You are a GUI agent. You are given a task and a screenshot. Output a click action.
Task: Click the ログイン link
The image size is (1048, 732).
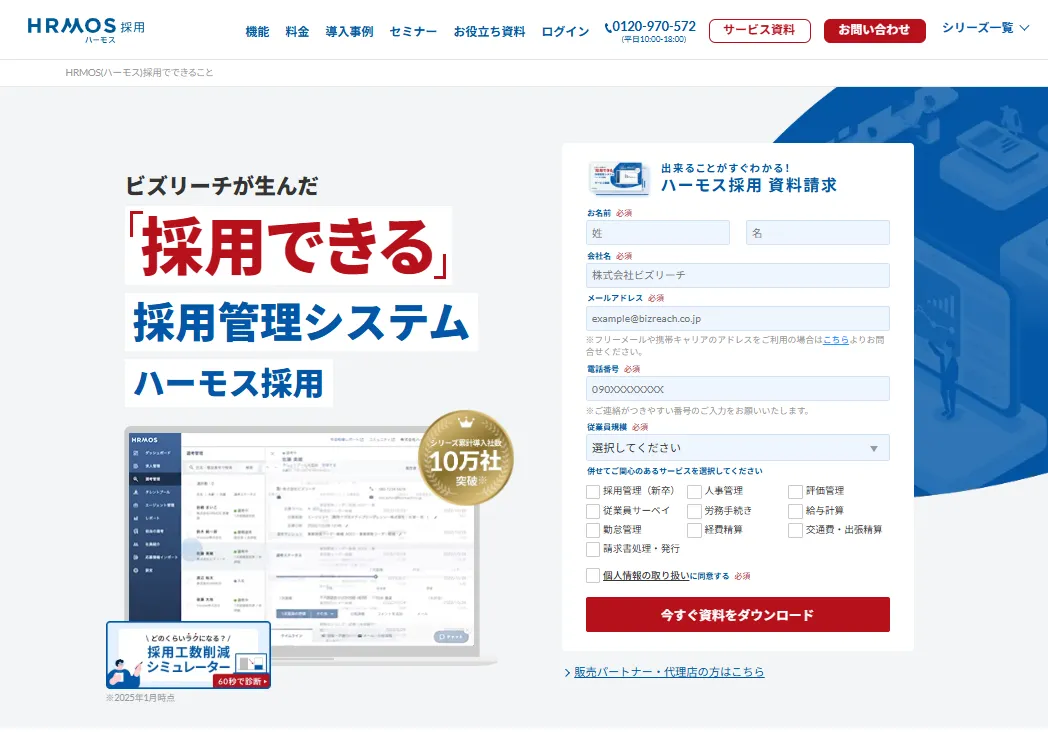(565, 31)
